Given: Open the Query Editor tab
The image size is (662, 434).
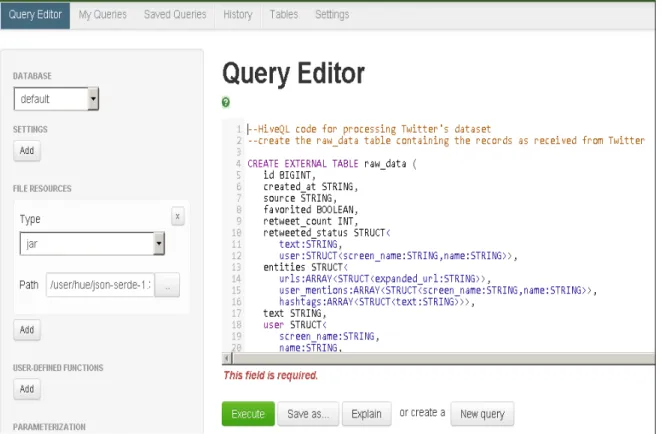Looking at the screenshot, I should coord(35,15).
